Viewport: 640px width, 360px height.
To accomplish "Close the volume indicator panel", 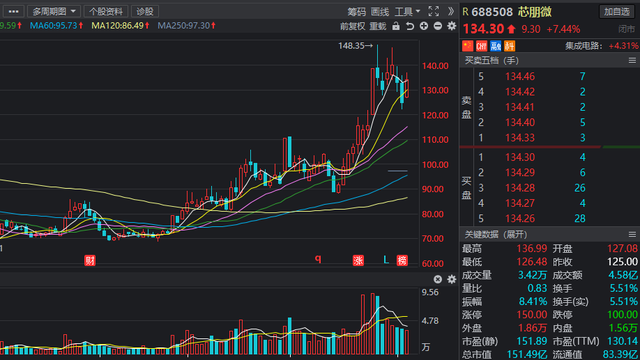I will [438, 279].
